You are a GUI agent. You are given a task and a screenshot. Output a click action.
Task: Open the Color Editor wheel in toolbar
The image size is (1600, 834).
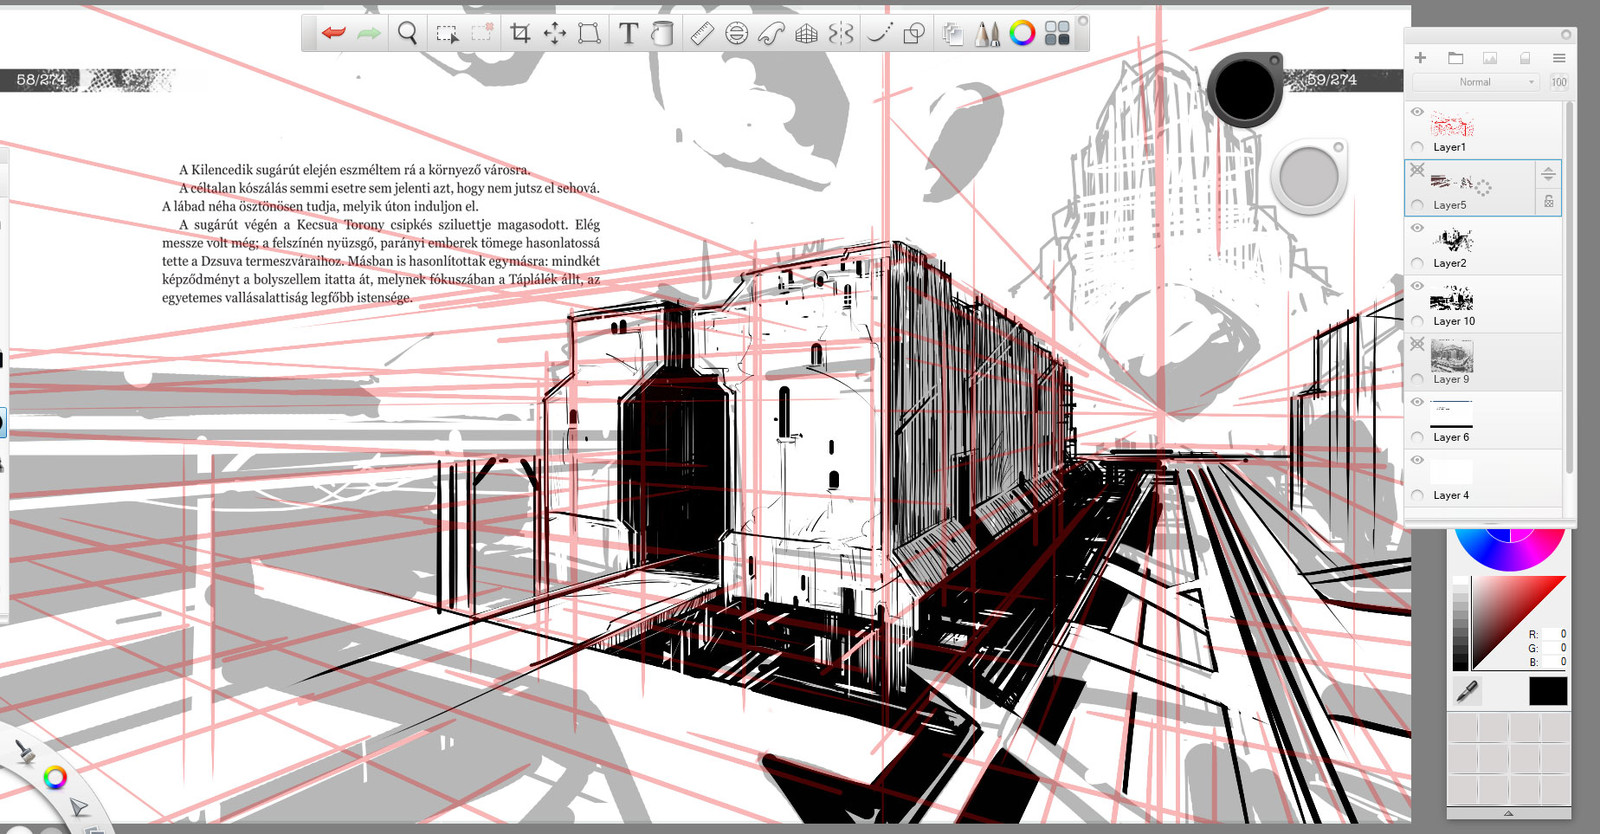(x=1022, y=33)
